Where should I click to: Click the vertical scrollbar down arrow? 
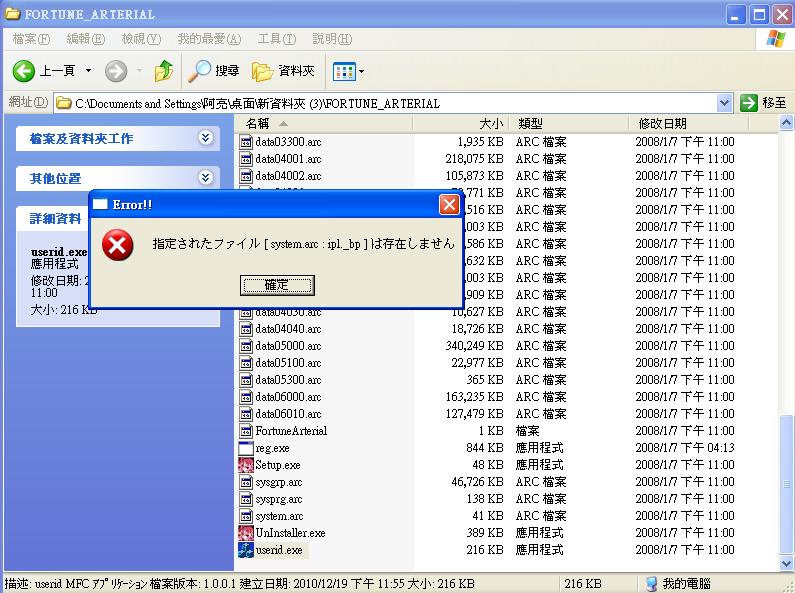click(786, 563)
